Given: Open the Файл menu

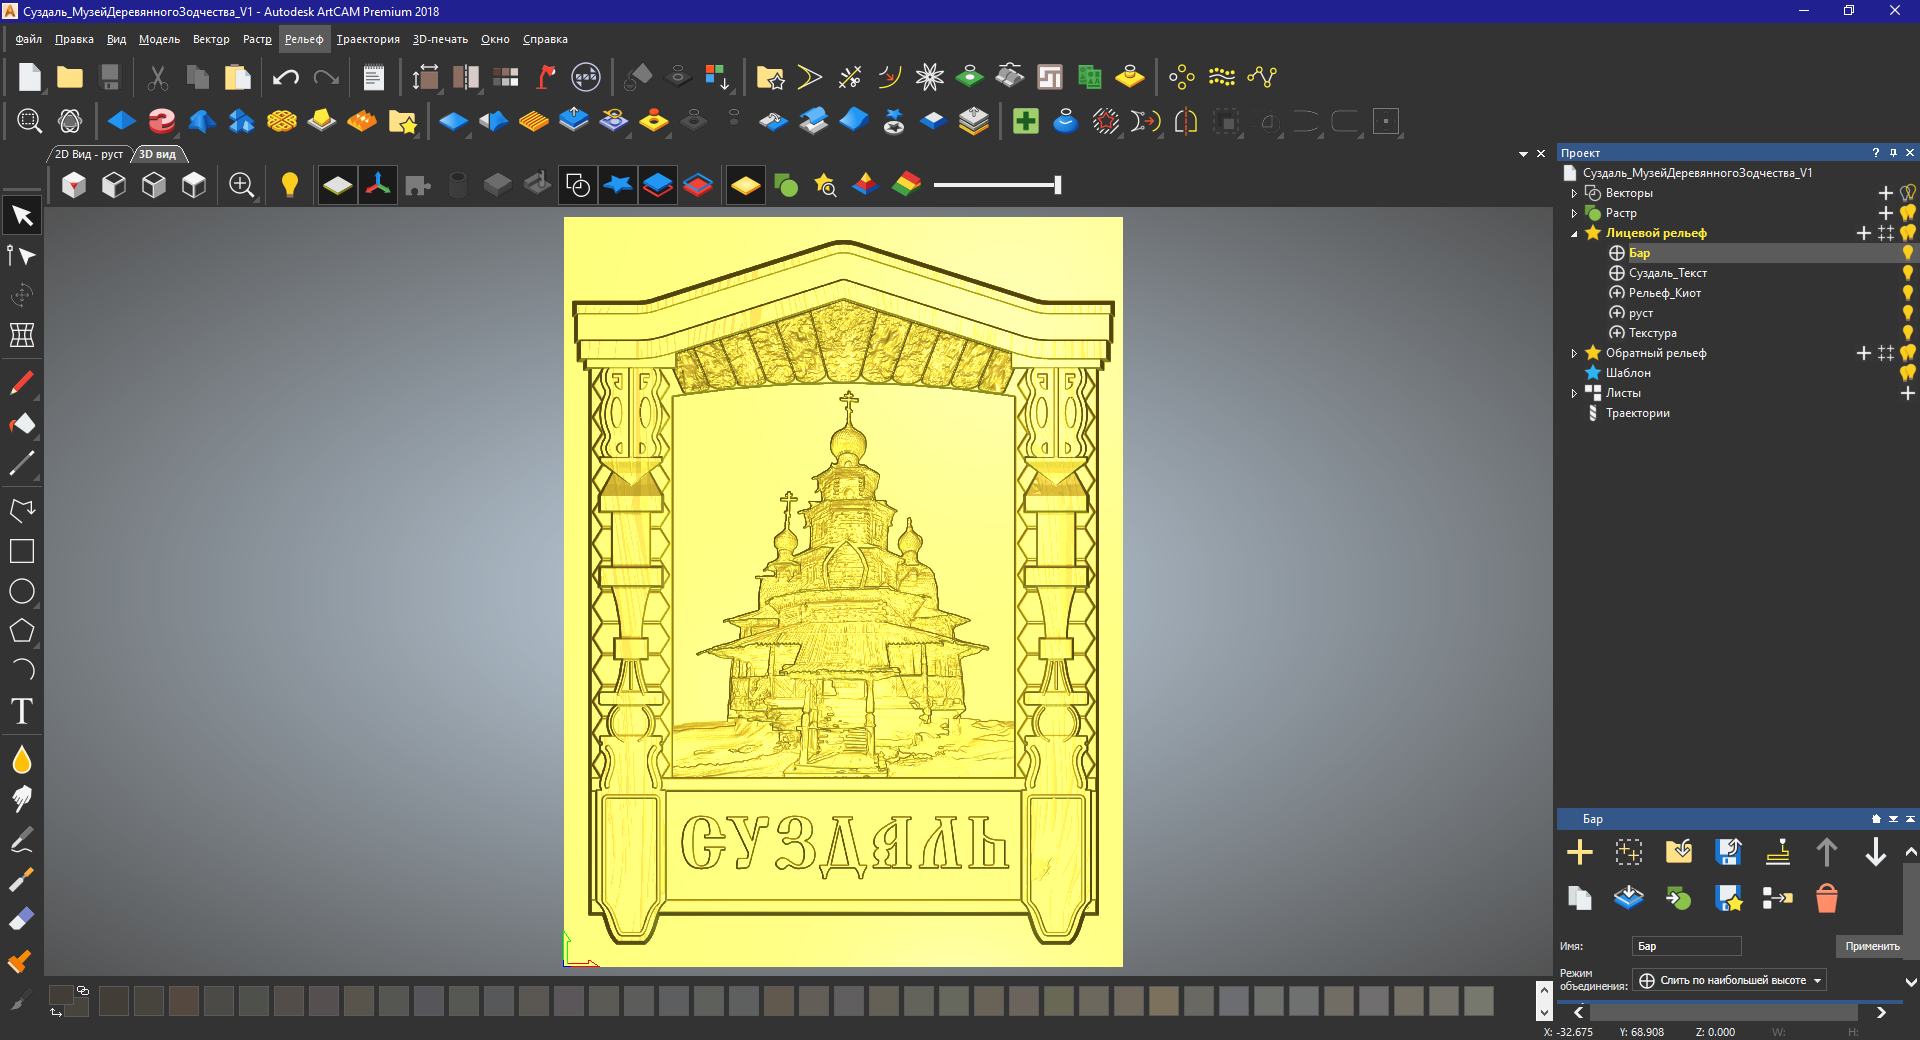Looking at the screenshot, I should (28, 39).
